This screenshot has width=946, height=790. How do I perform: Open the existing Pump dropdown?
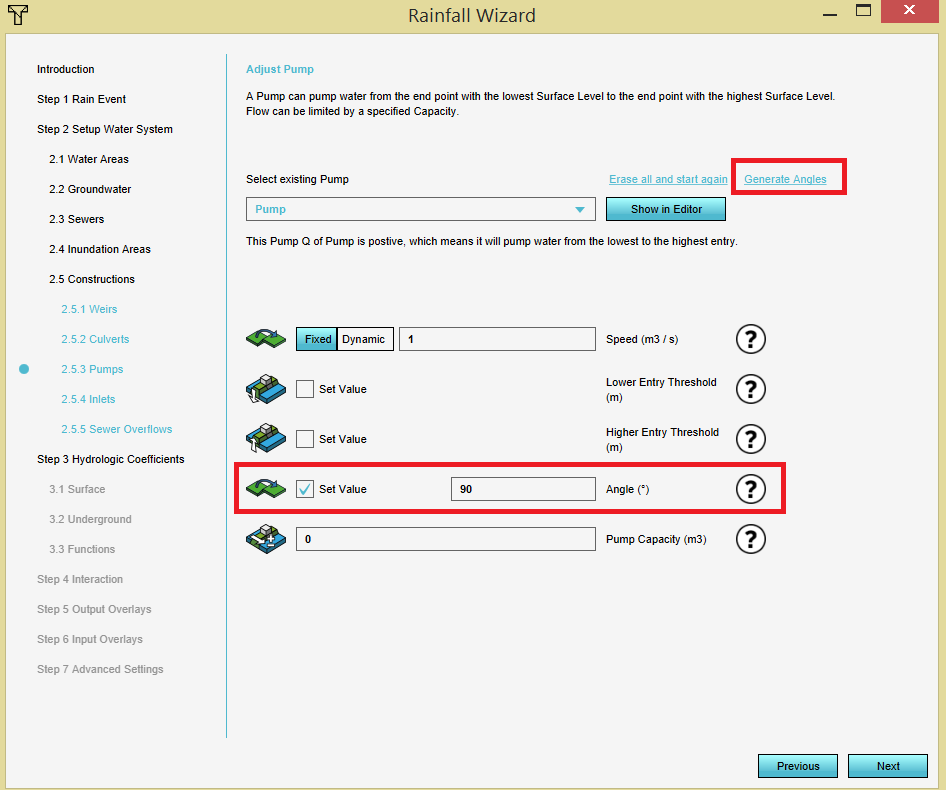coord(420,209)
